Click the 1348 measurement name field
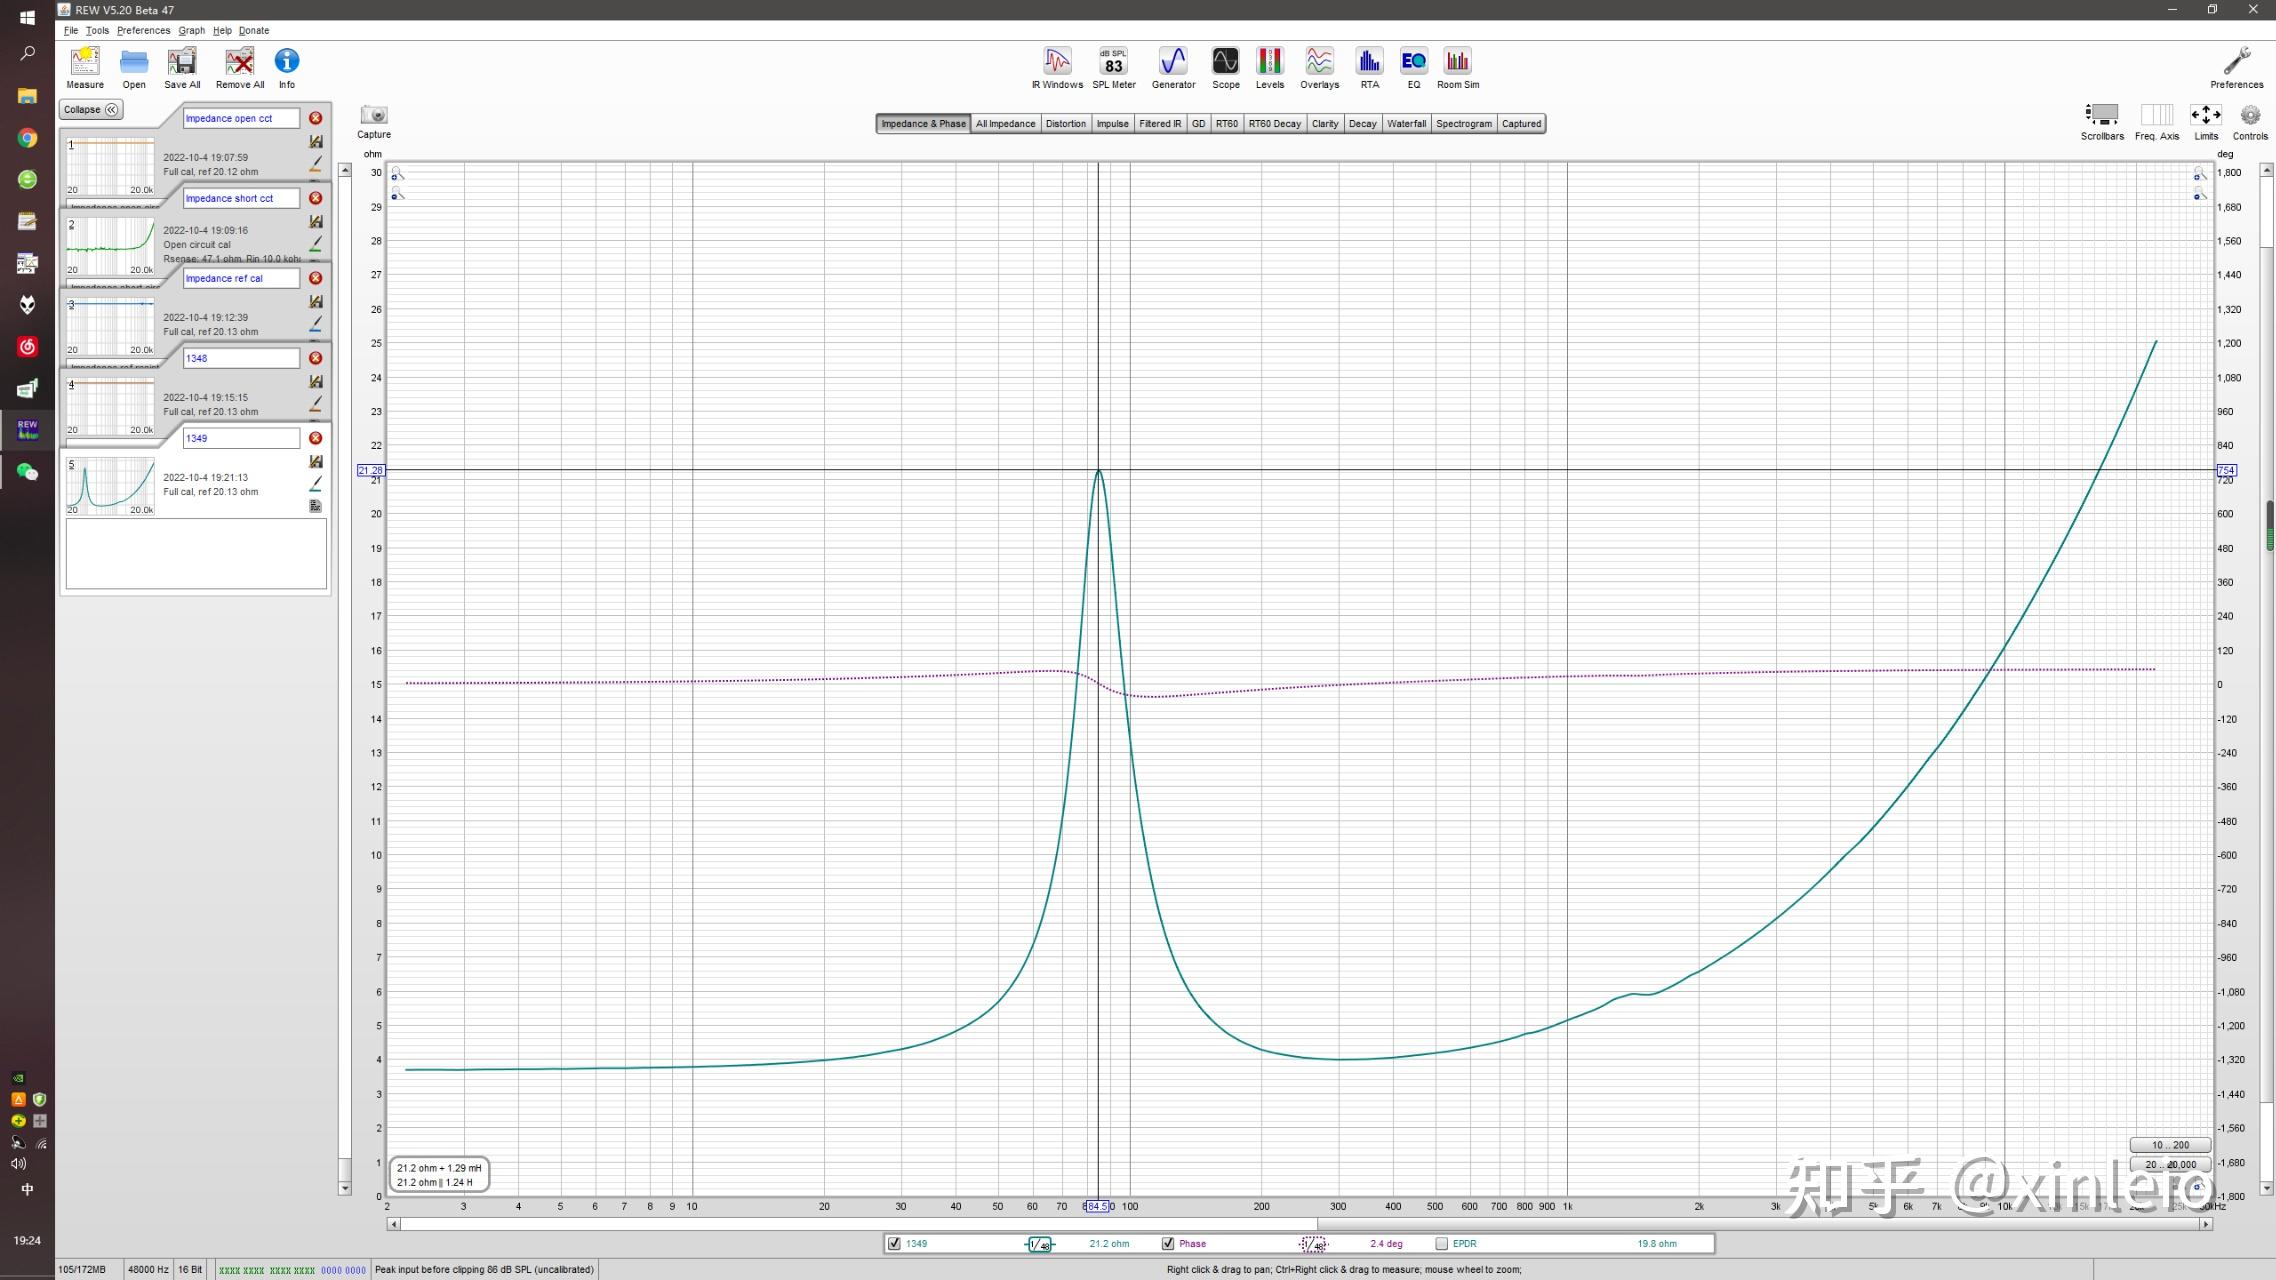 tap(240, 358)
